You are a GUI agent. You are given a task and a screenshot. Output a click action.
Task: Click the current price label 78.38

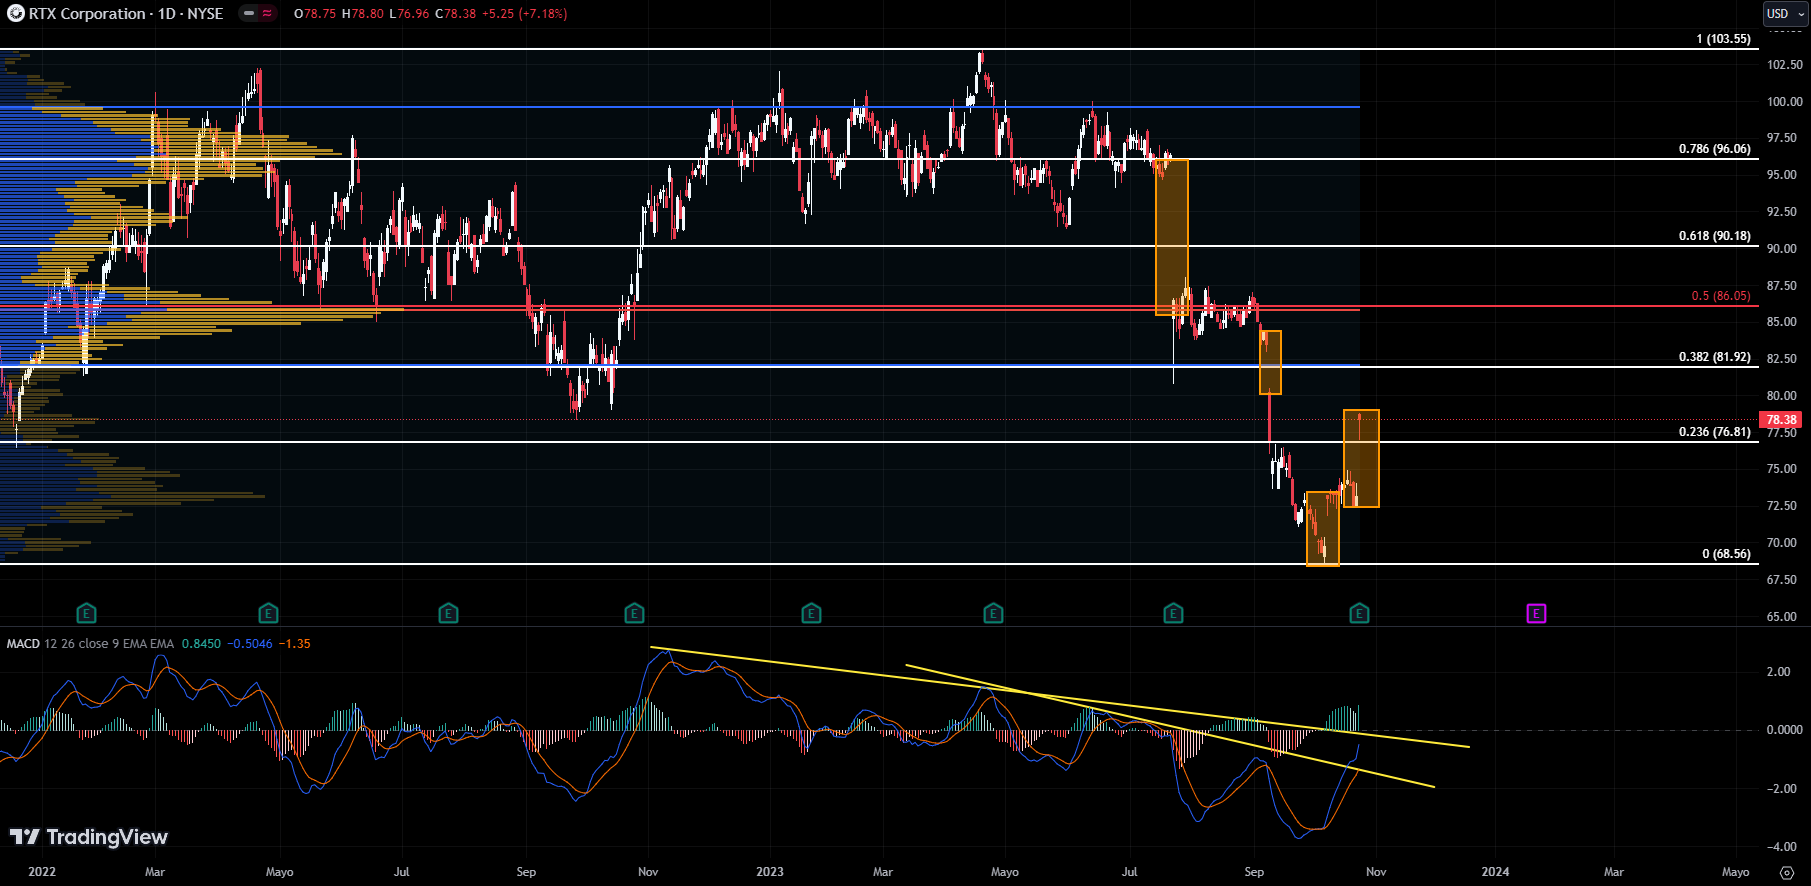click(x=1781, y=420)
